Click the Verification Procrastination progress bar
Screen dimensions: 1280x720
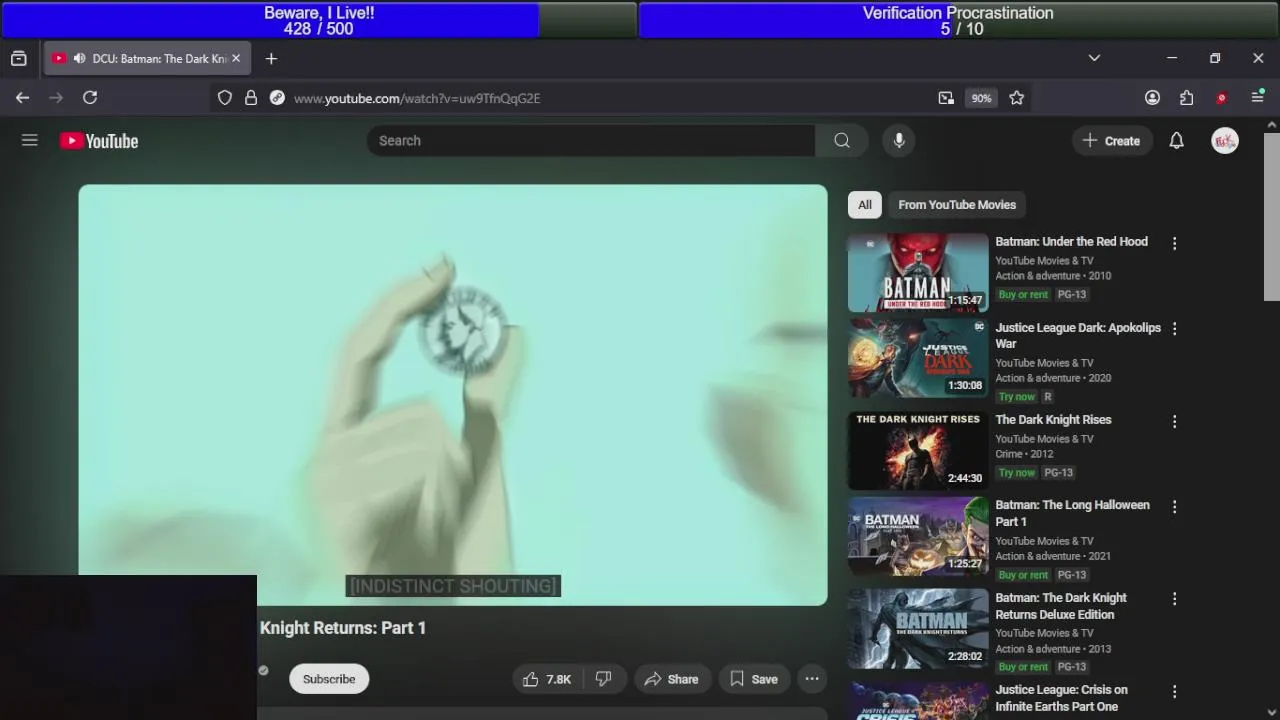[958, 20]
